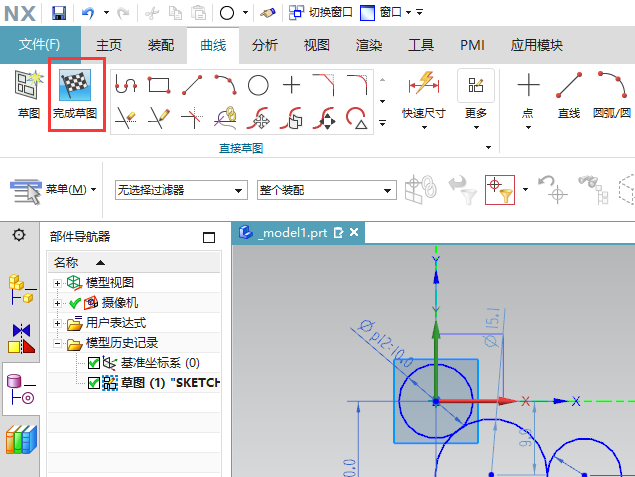Toggle the snap point filter funnel button
This screenshot has width=635, height=477.
499,188
